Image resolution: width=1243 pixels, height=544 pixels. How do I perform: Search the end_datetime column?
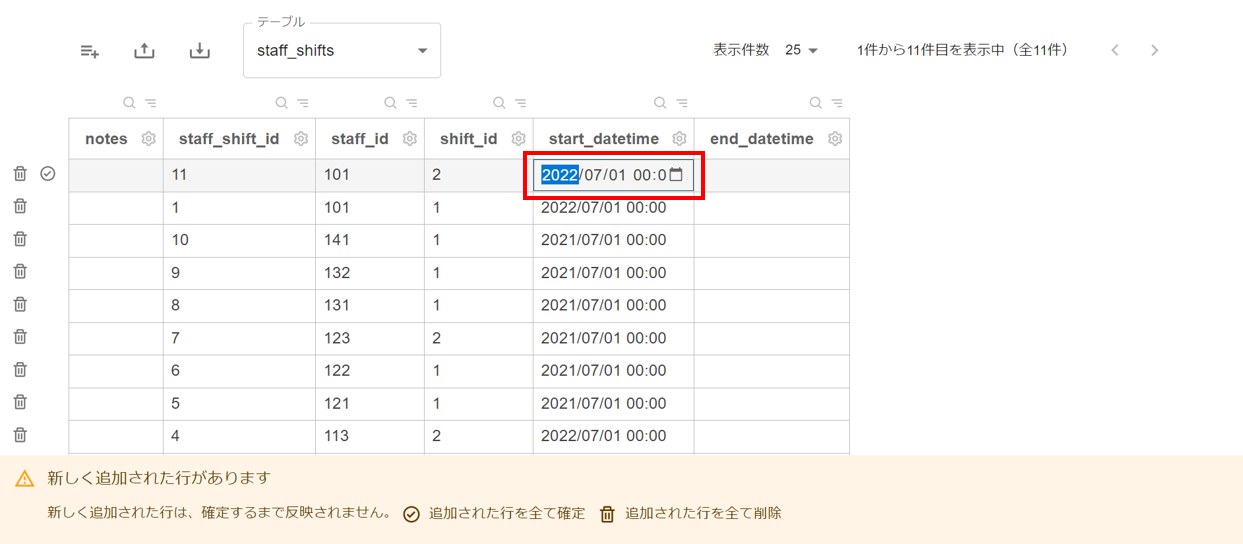coord(816,103)
